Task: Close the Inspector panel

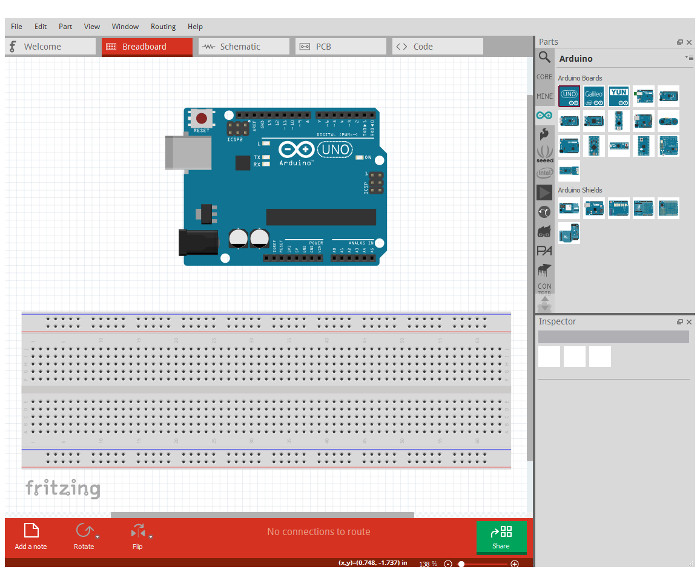Action: [689, 321]
